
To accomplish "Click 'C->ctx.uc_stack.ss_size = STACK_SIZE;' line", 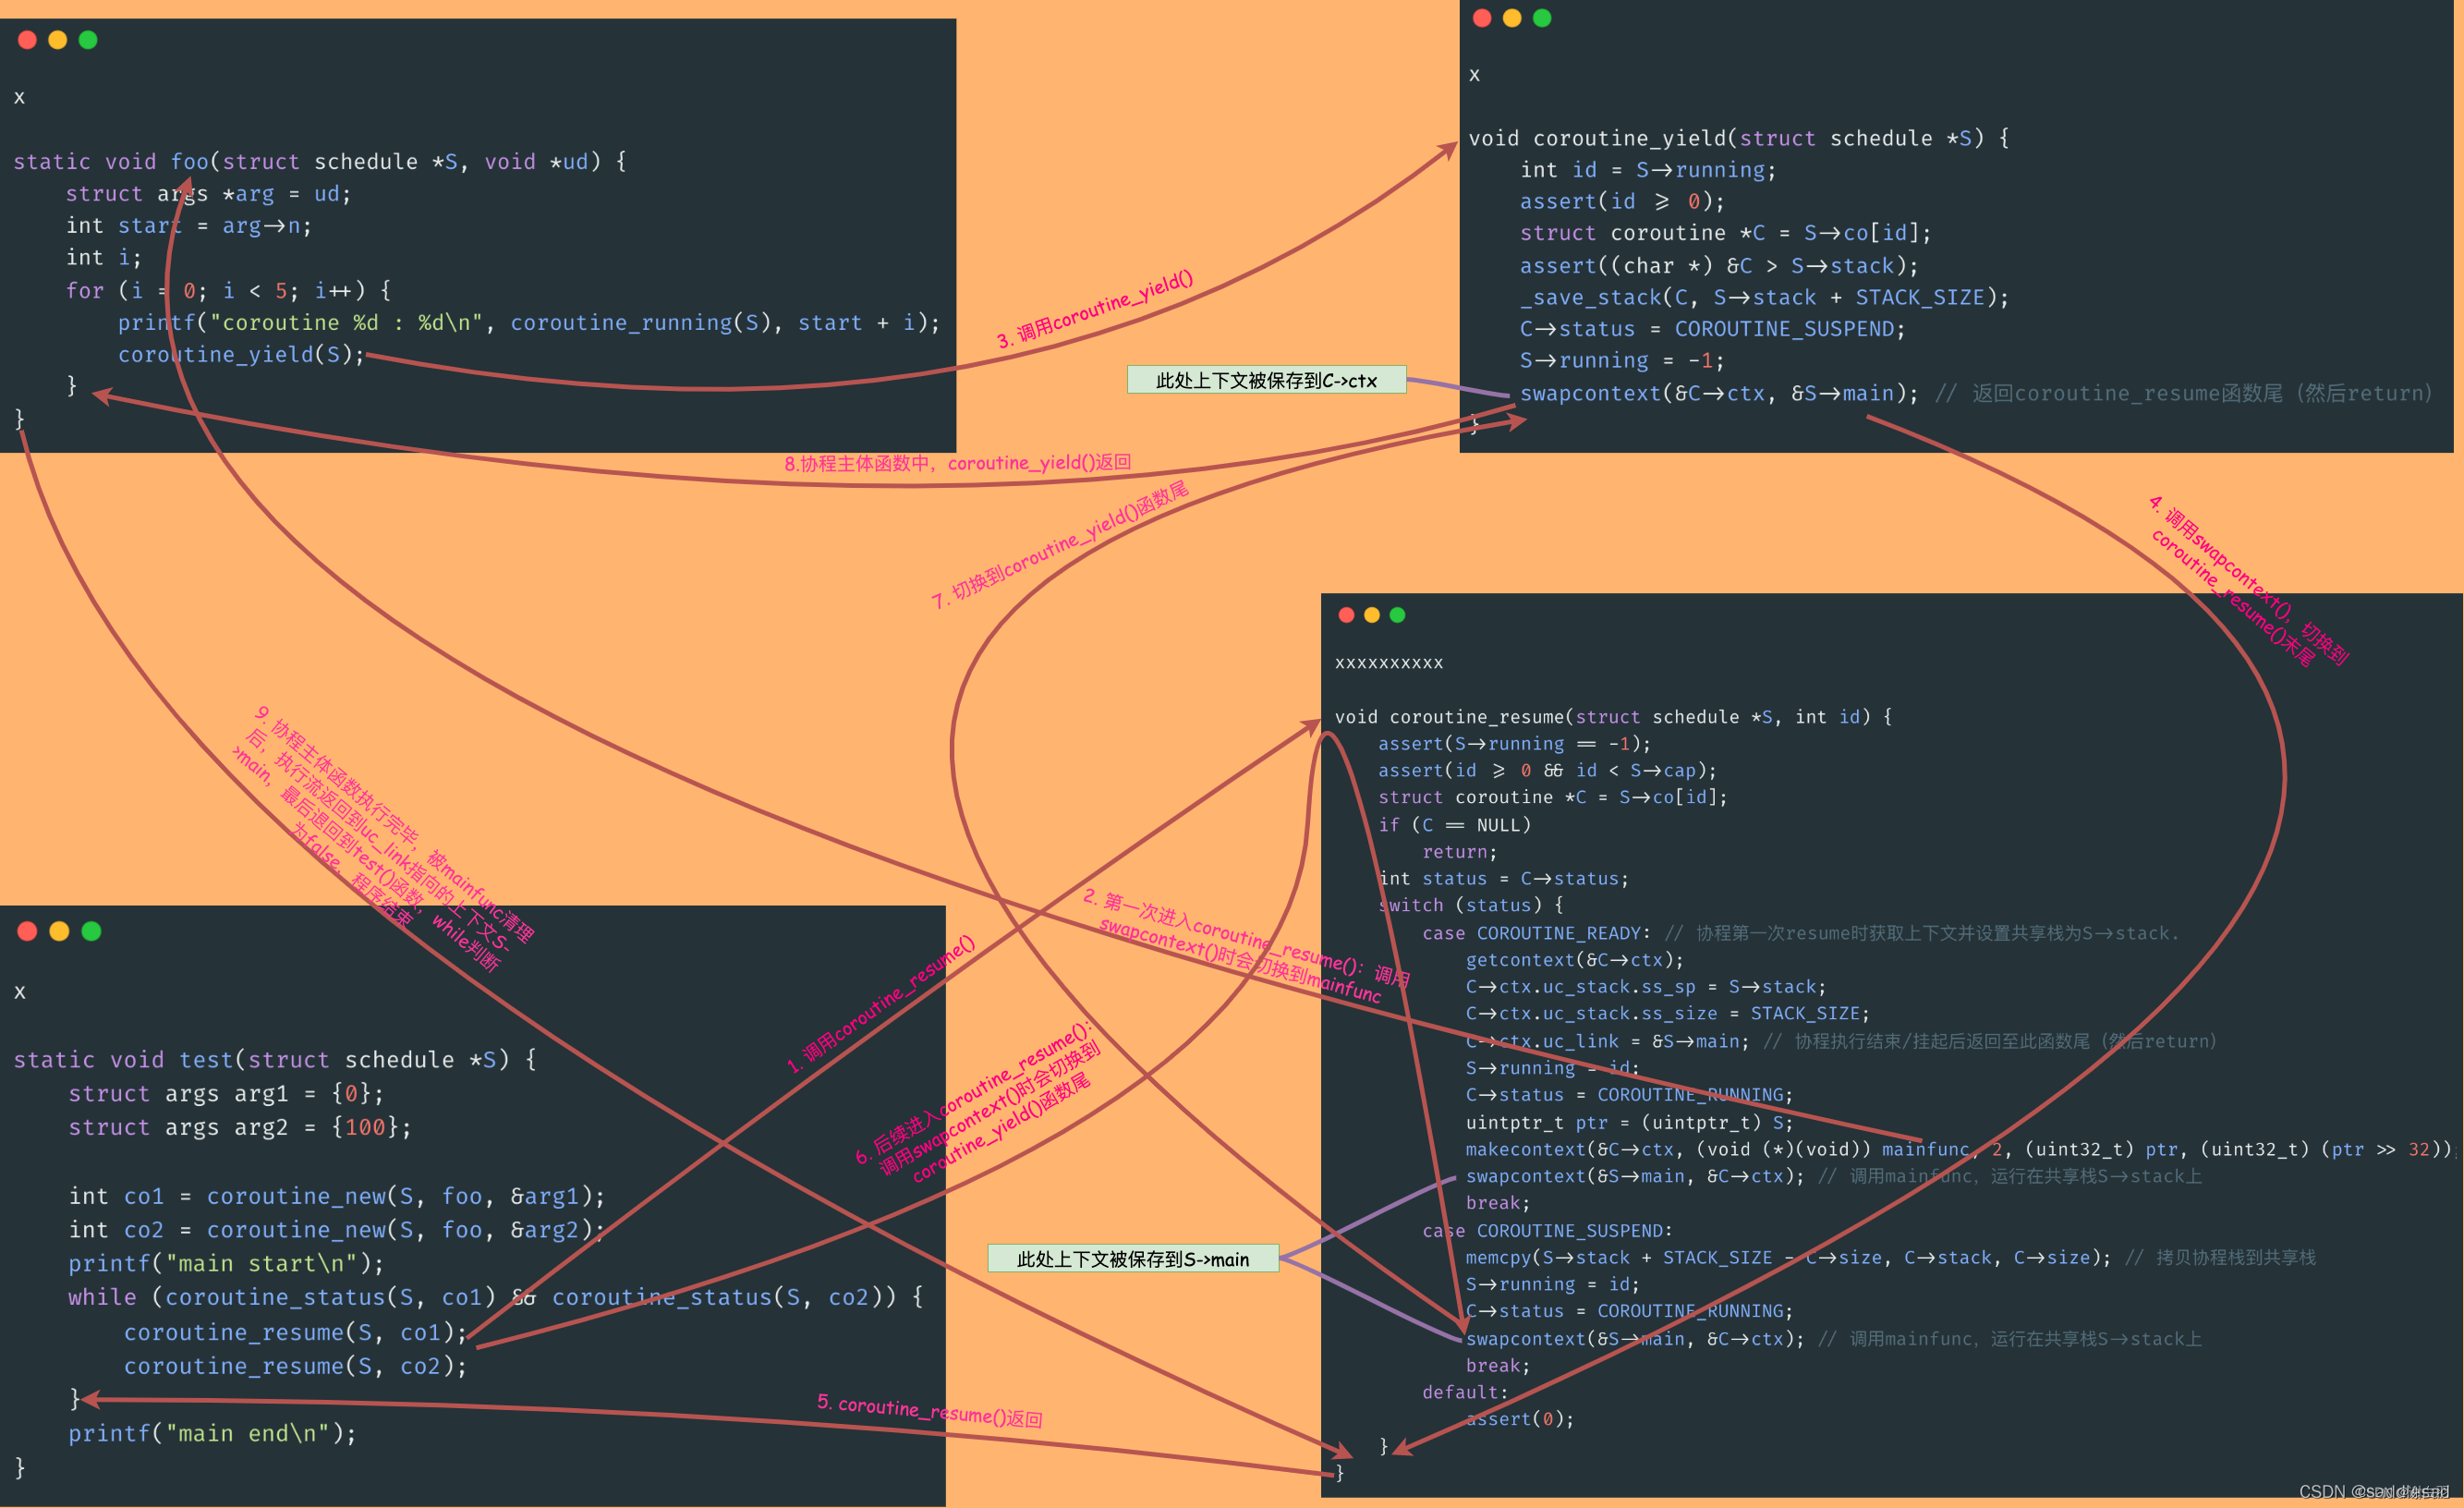I will pyautogui.click(x=1667, y=1014).
